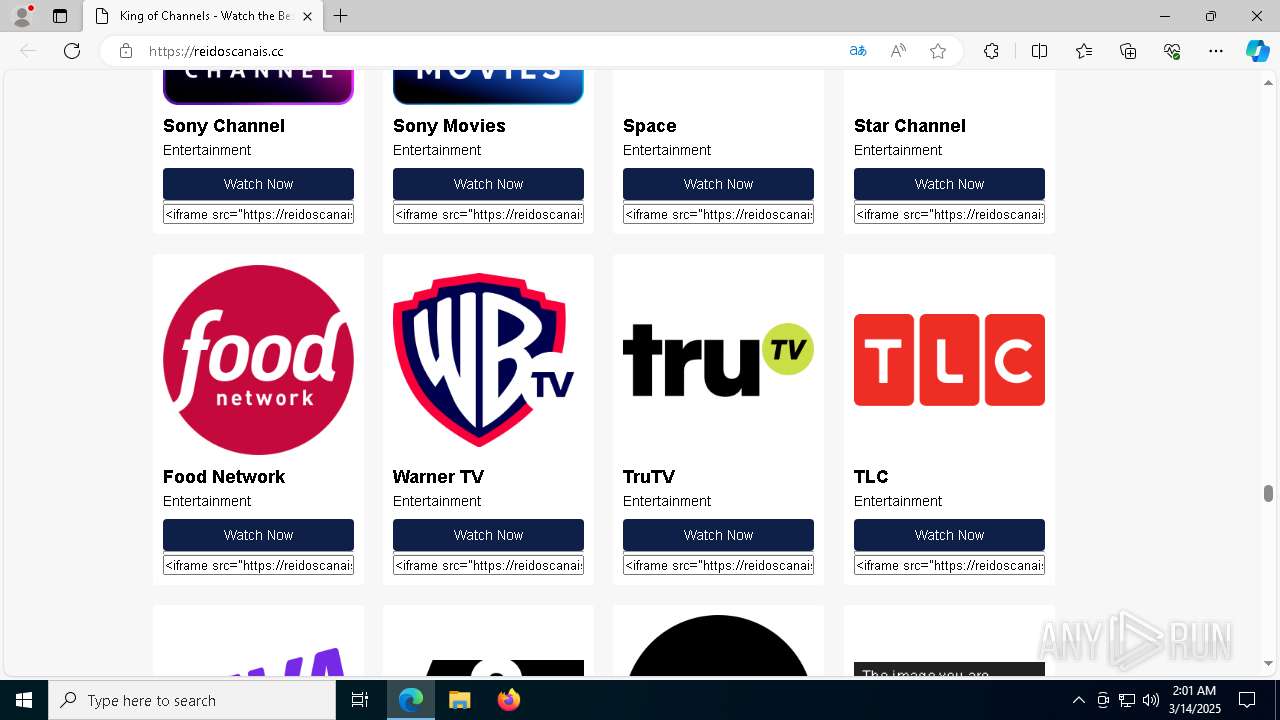Open the Collections icon
This screenshot has width=1280, height=720.
pos(1128,51)
